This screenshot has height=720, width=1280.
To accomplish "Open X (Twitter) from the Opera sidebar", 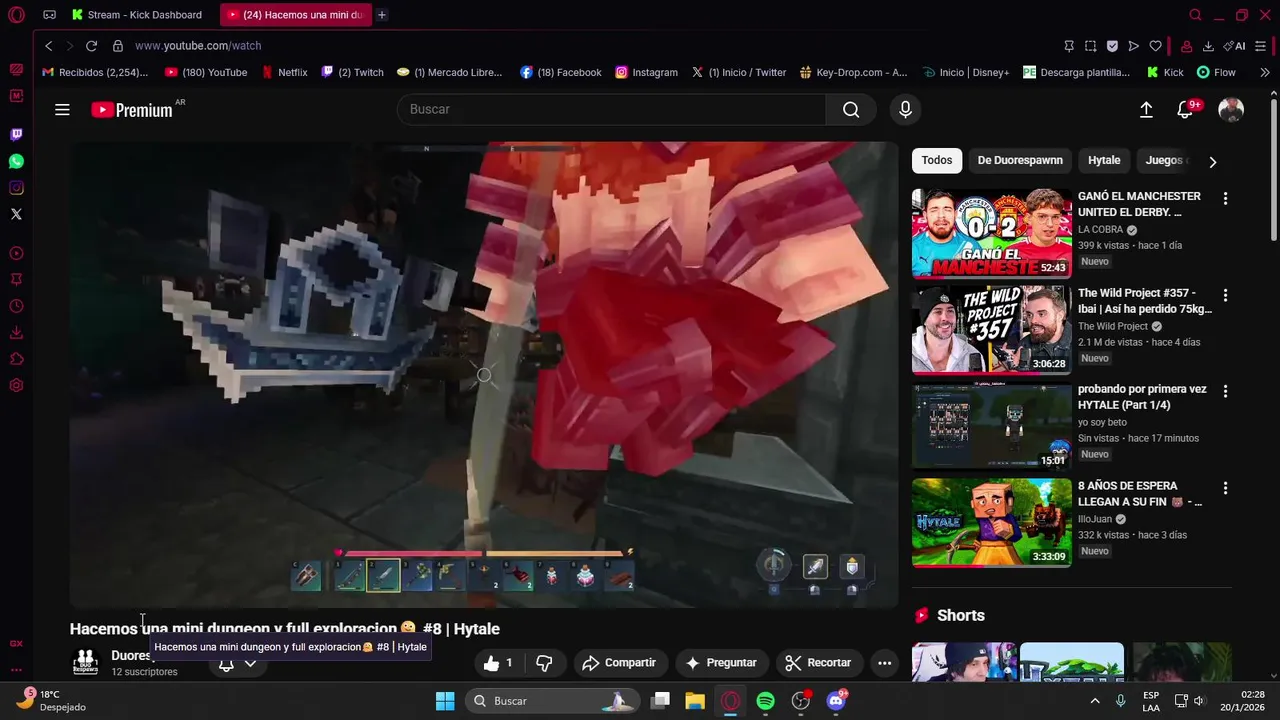I will (16, 214).
